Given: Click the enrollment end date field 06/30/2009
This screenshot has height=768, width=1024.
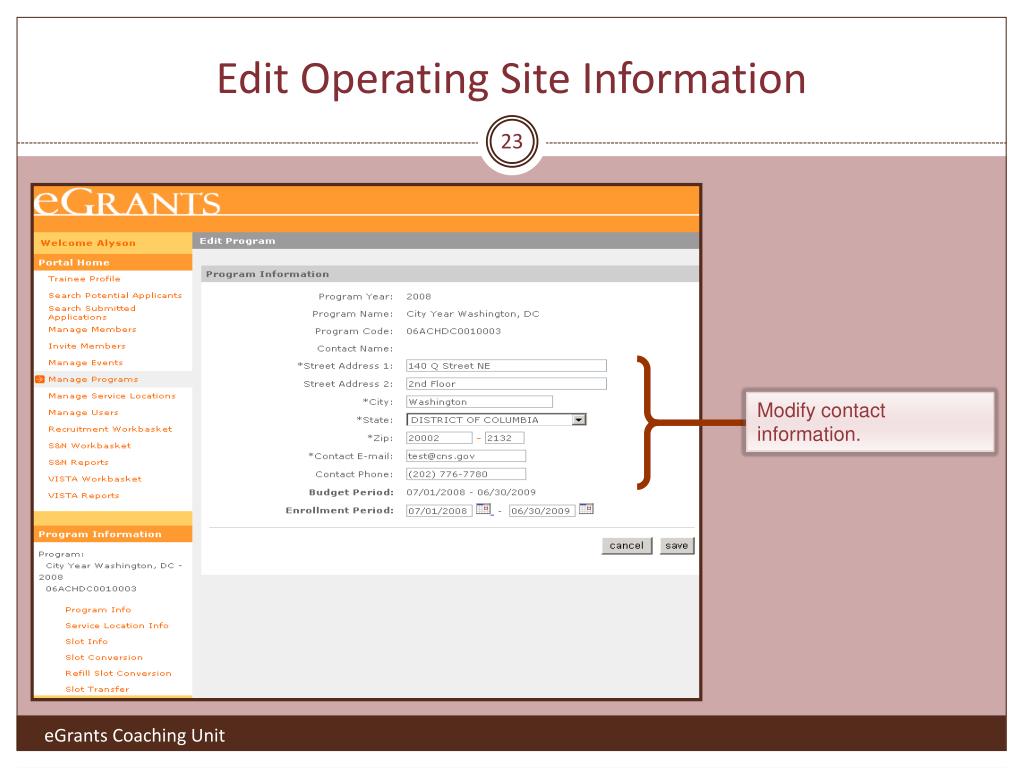Looking at the screenshot, I should (x=542, y=511).
